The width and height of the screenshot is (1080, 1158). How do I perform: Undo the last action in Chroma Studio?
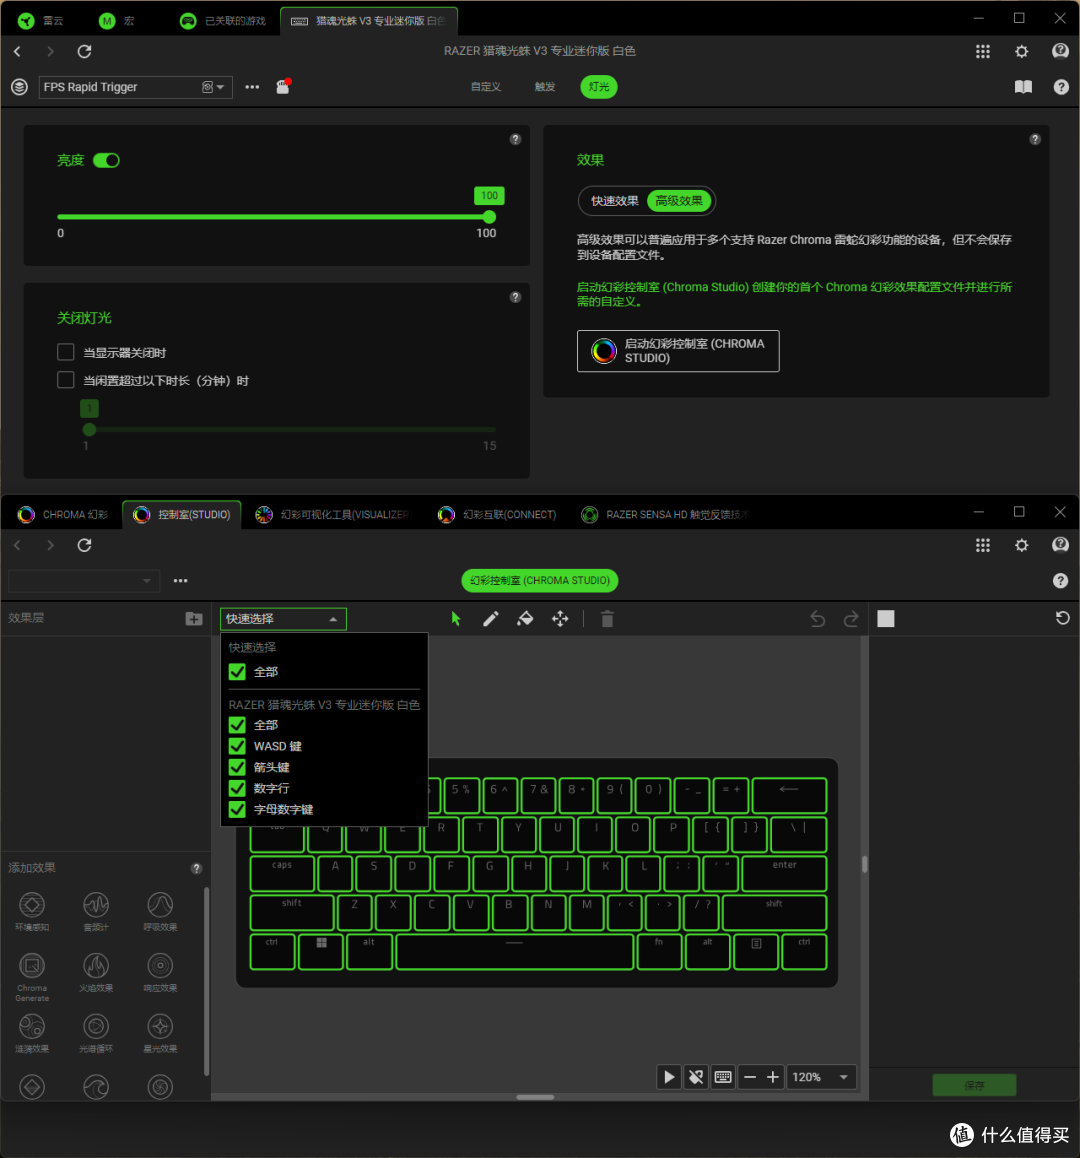pos(817,619)
